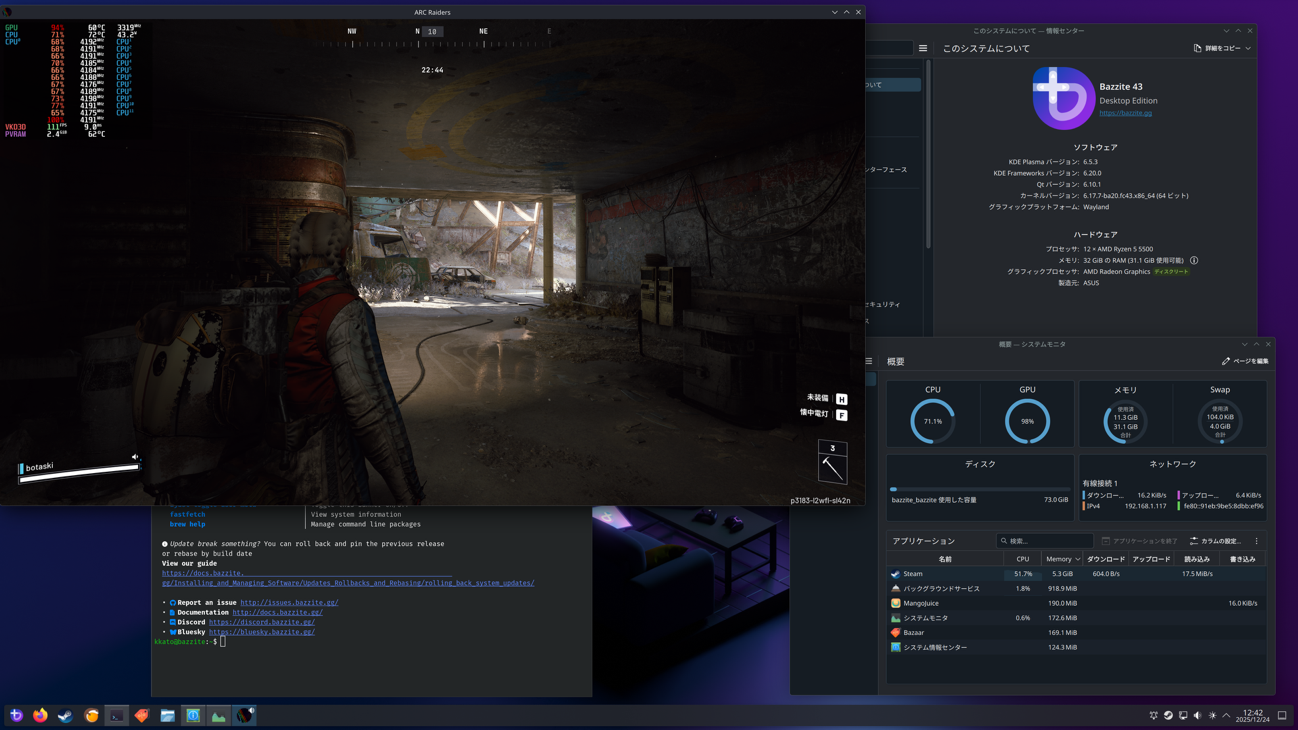Select the highlighted sidebar item in Info Center

point(893,85)
